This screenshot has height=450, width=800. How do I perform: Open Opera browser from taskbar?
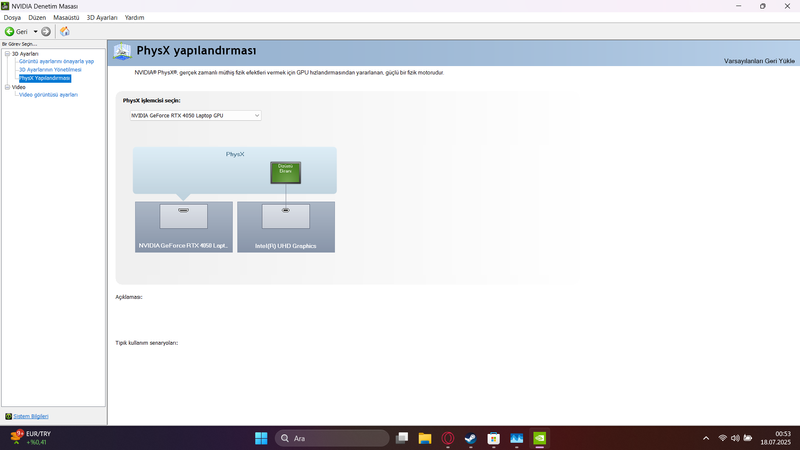(448, 438)
